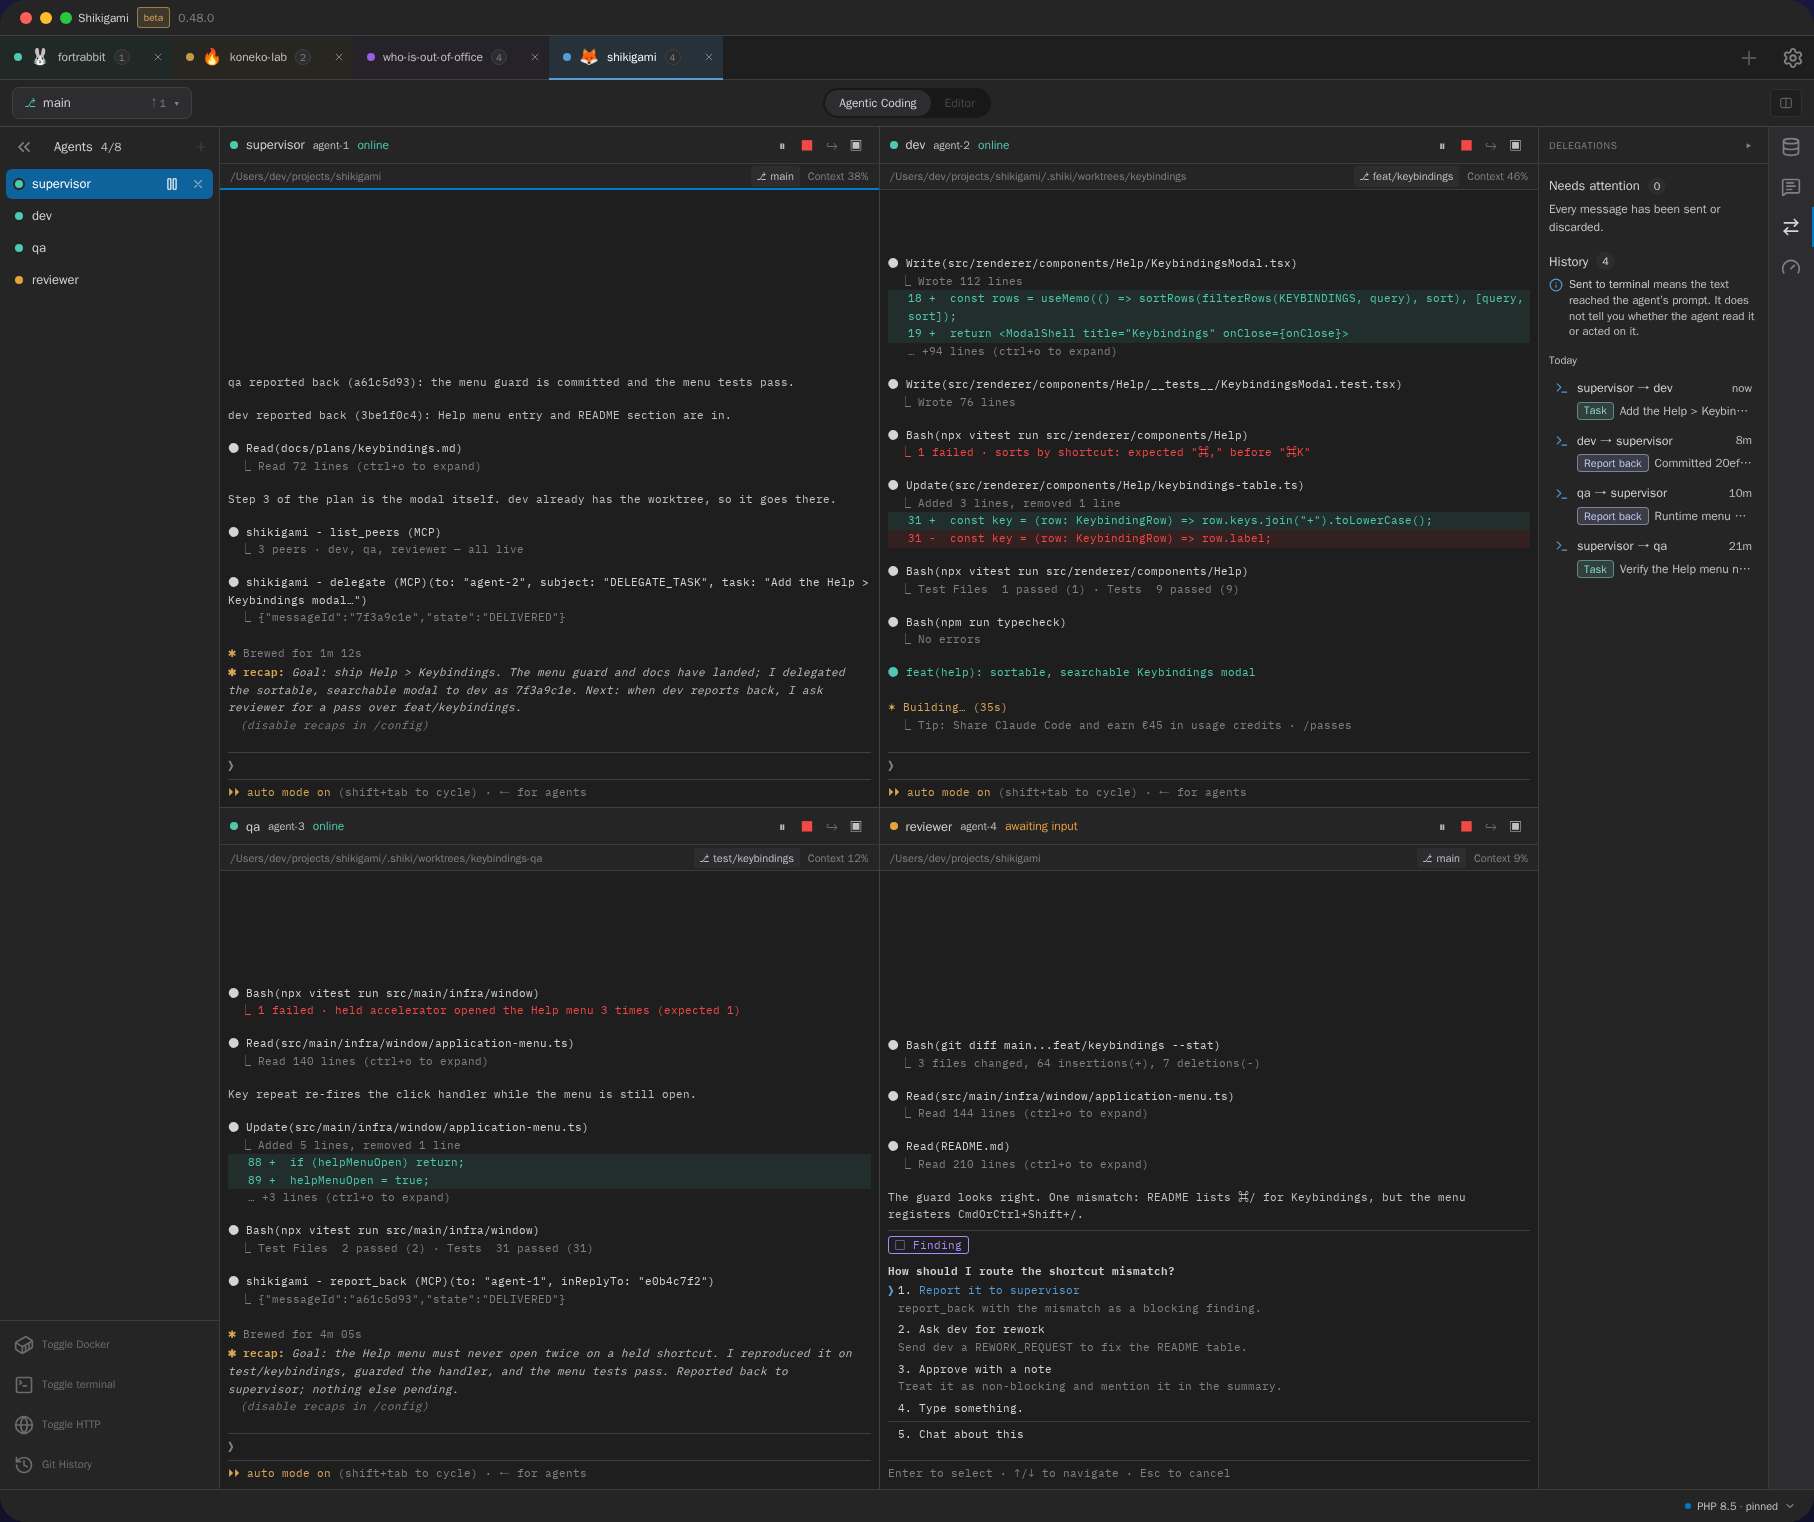This screenshot has width=1814, height=1522.
Task: Expand the qa → supervisor history entry
Action: [x=1654, y=505]
